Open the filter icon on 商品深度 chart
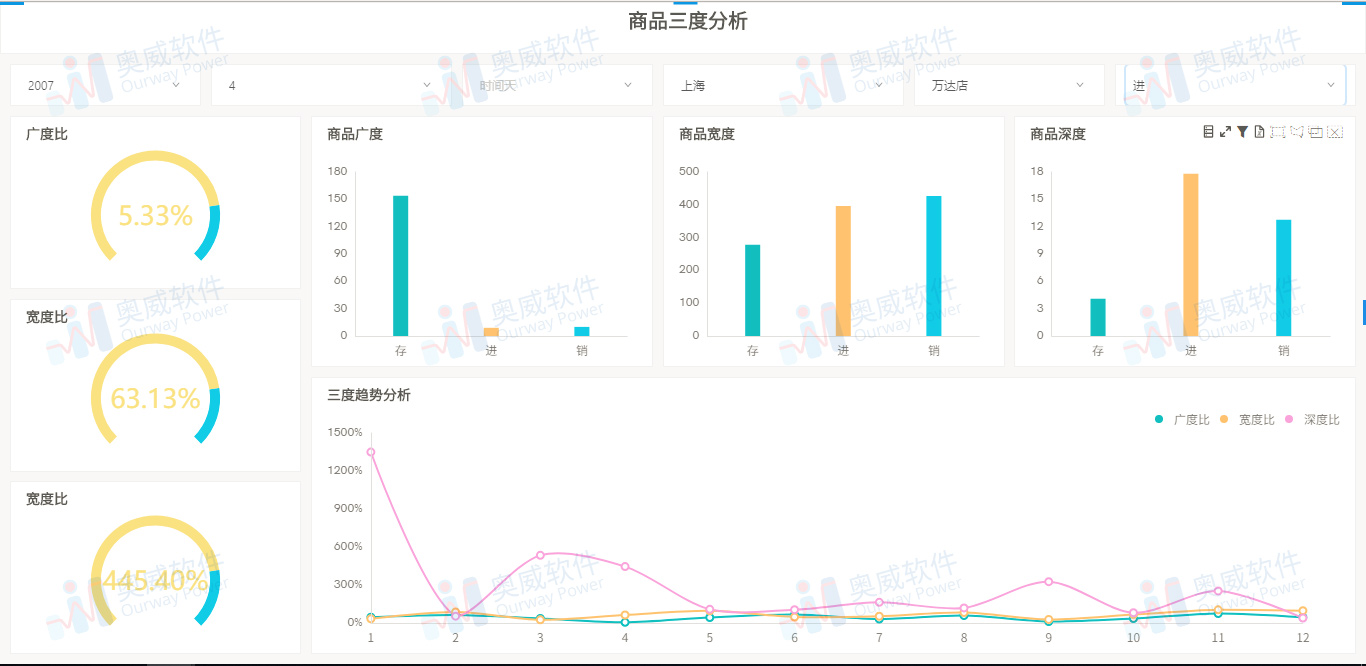1366x666 pixels. point(1242,131)
